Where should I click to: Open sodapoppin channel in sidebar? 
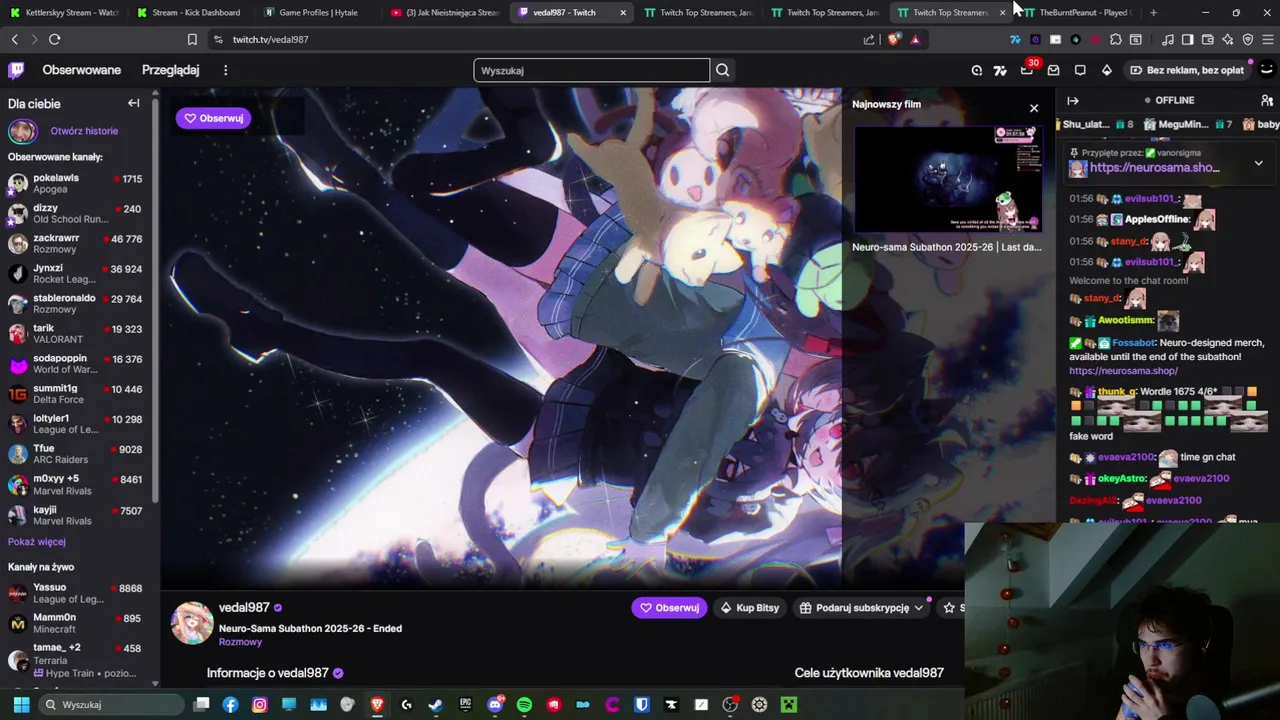pos(78,364)
